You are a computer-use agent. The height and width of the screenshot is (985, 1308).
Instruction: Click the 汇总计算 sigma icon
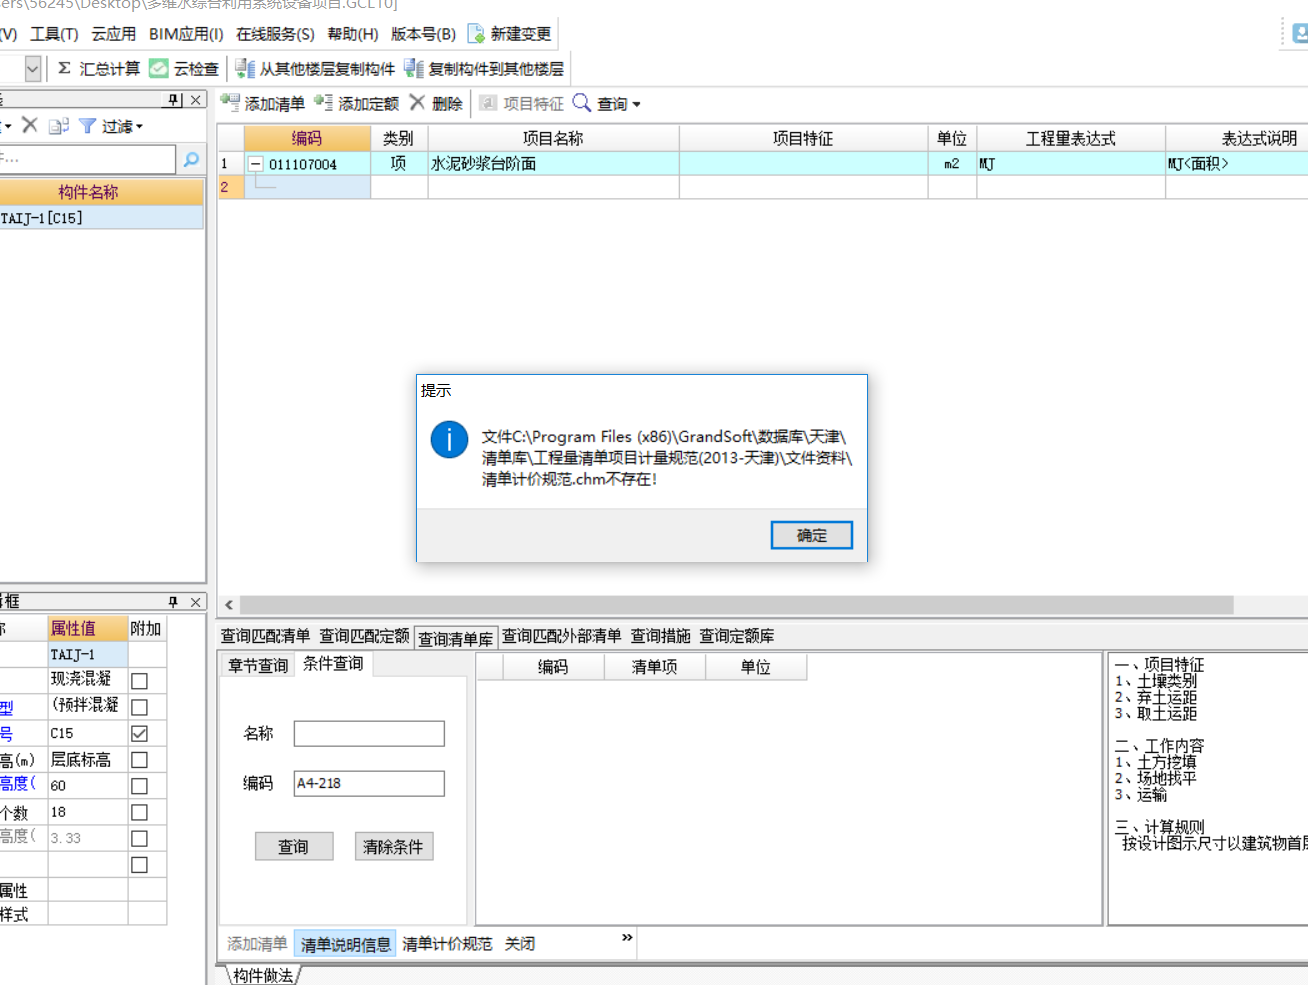(64, 68)
